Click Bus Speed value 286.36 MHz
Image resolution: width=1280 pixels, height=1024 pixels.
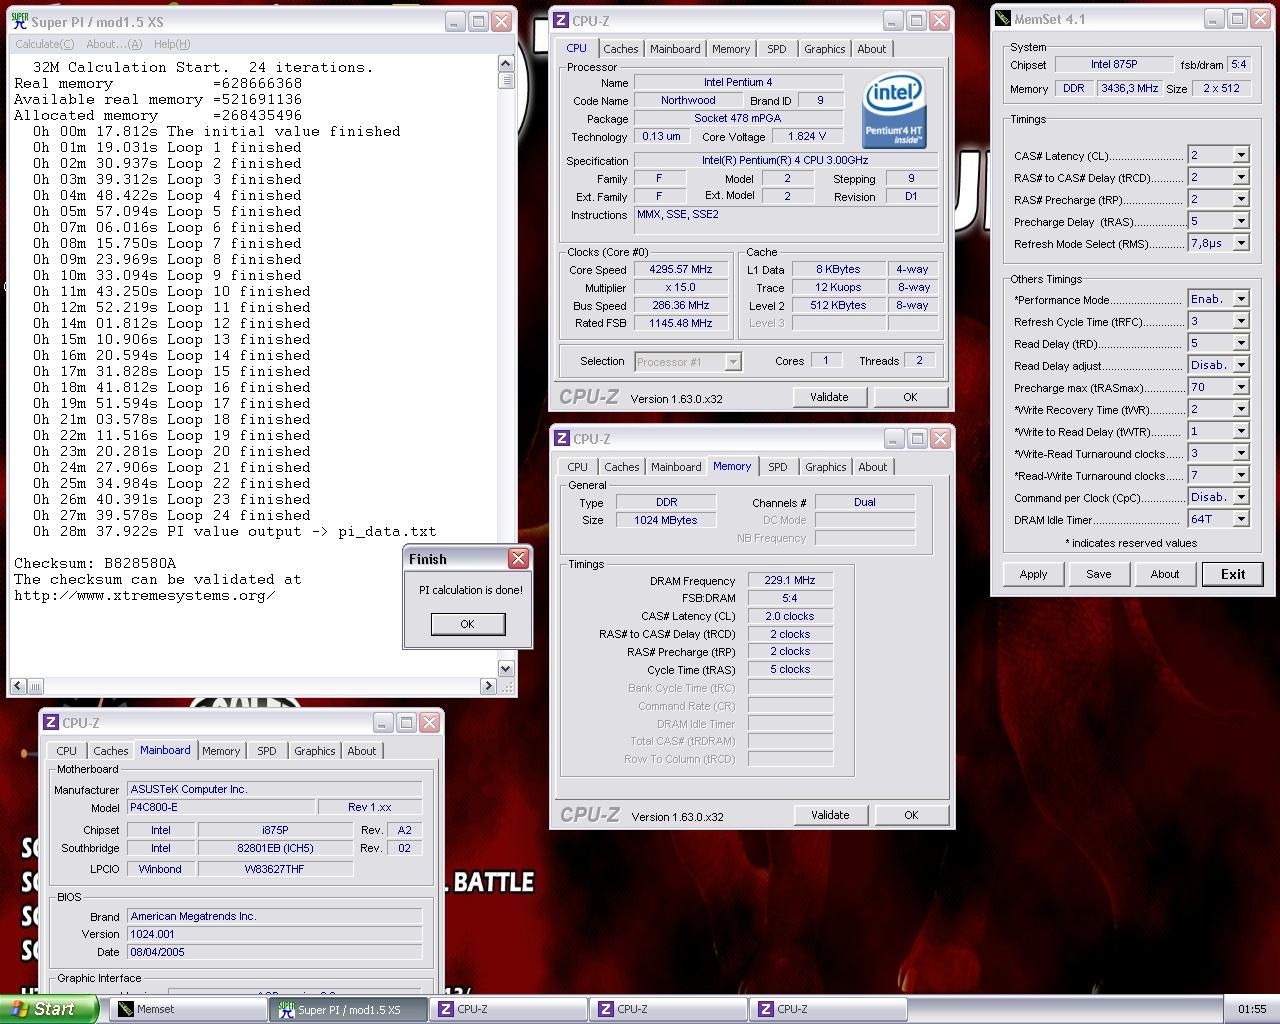point(681,305)
